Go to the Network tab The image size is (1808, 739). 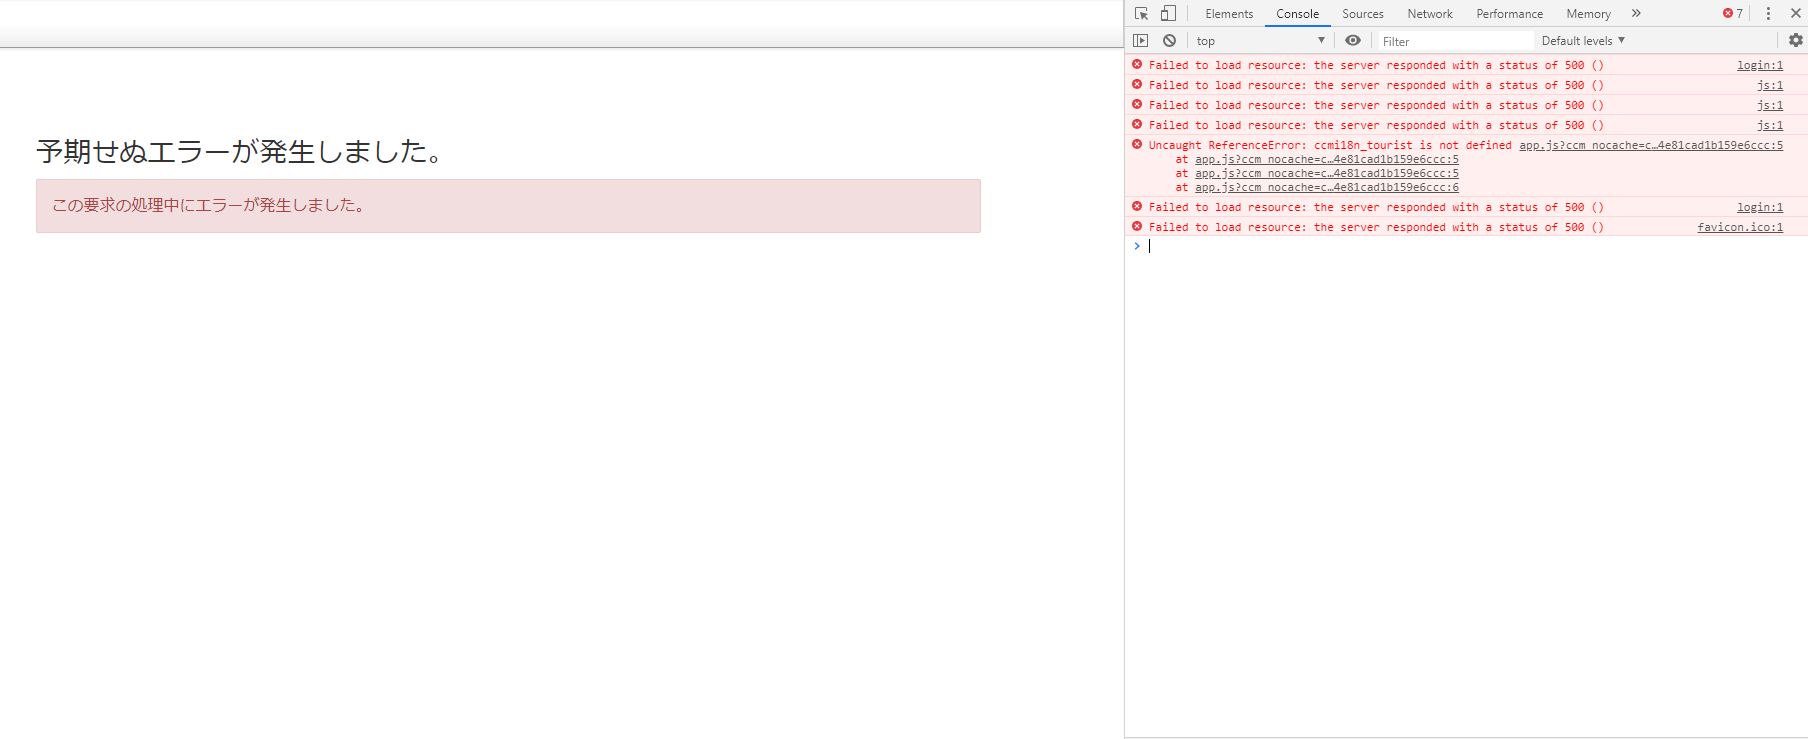click(1430, 14)
